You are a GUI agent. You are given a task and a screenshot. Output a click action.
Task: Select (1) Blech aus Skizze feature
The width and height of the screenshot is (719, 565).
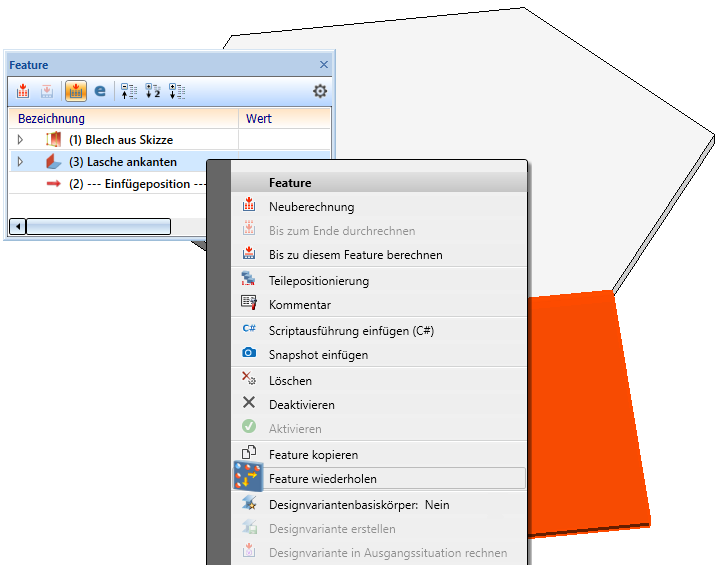click(121, 139)
